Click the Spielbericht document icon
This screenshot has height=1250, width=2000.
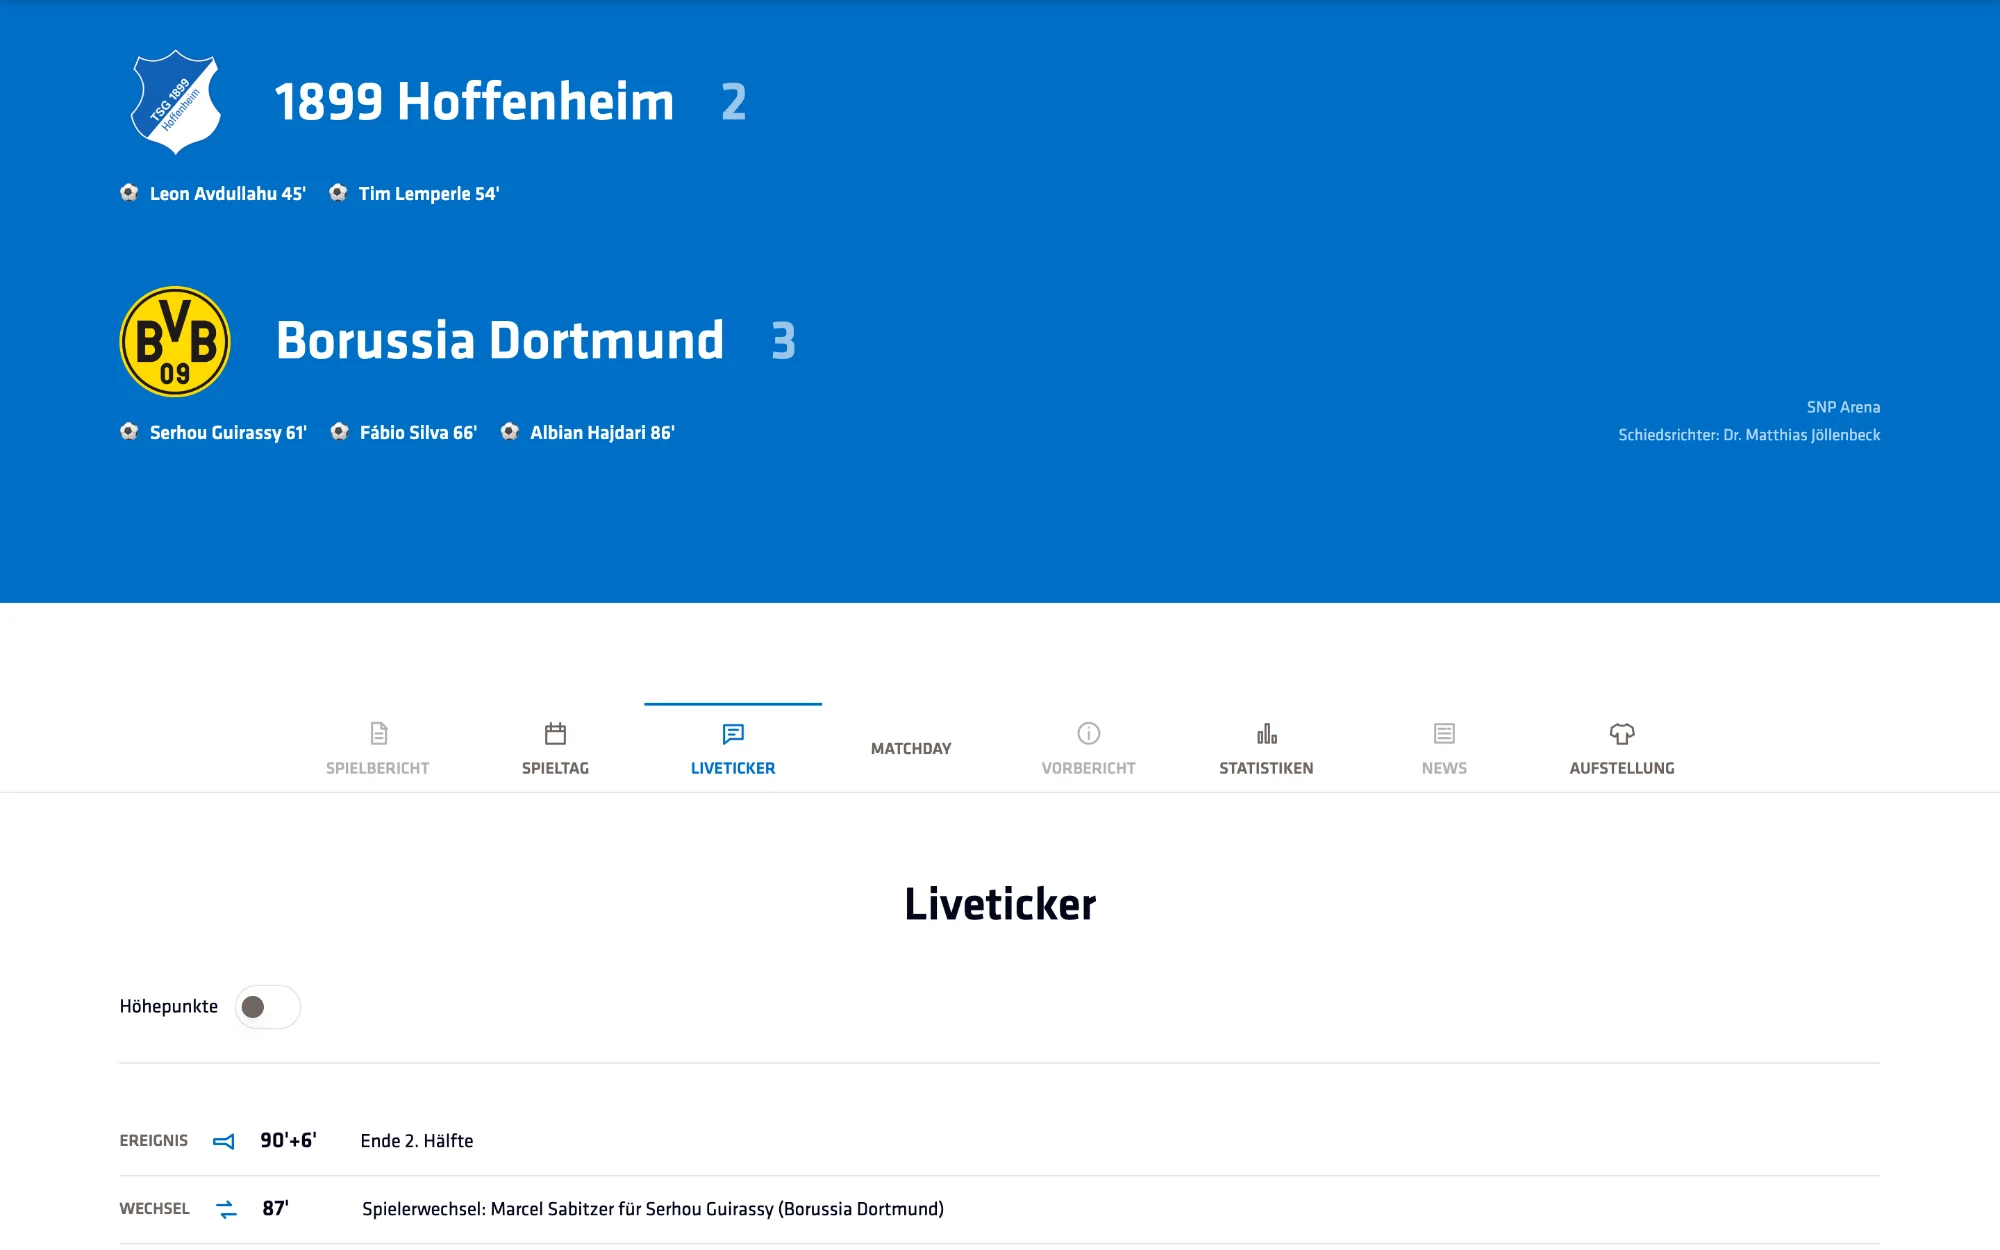click(378, 733)
